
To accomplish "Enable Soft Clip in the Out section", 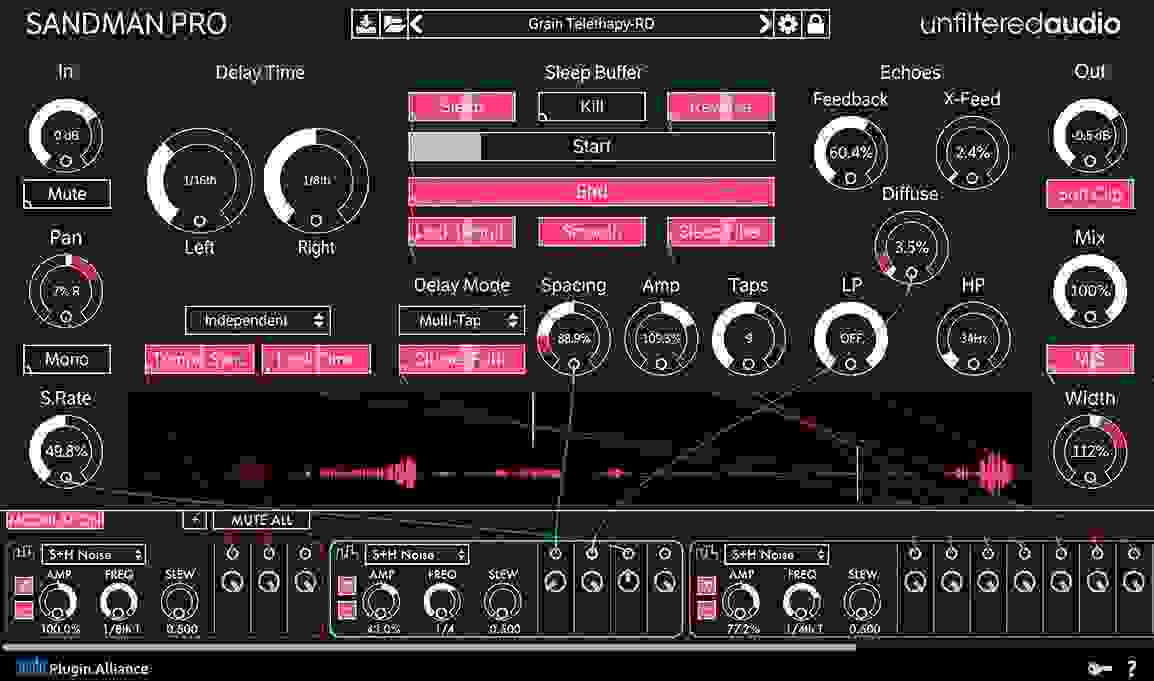I will 1089,194.
